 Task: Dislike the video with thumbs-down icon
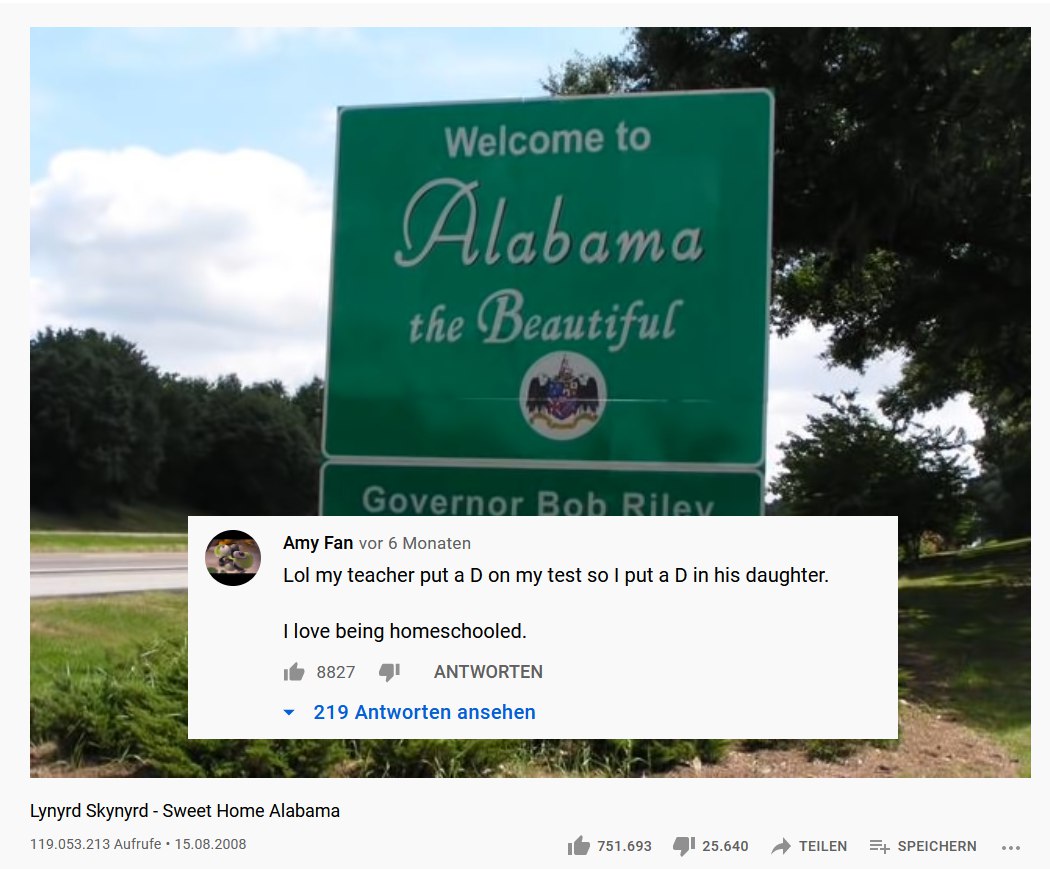684,846
